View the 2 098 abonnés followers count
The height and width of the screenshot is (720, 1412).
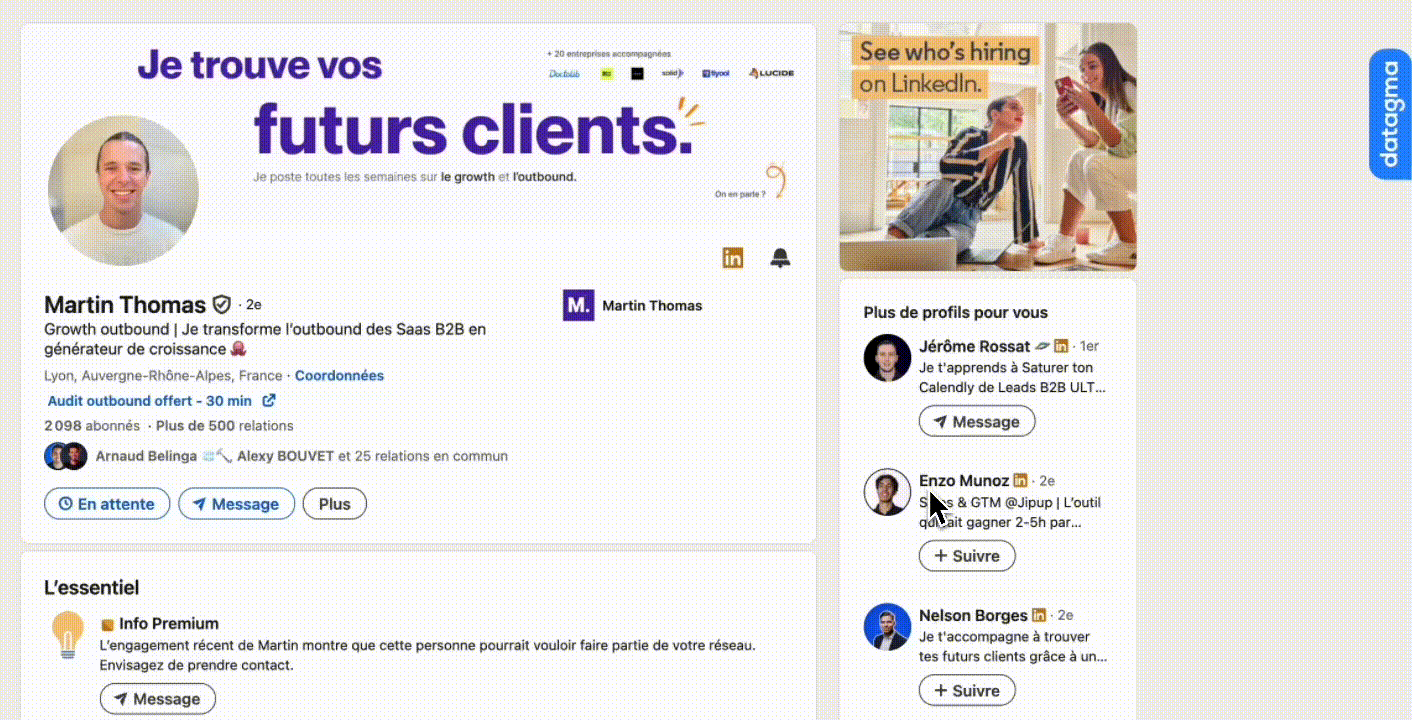(x=91, y=426)
